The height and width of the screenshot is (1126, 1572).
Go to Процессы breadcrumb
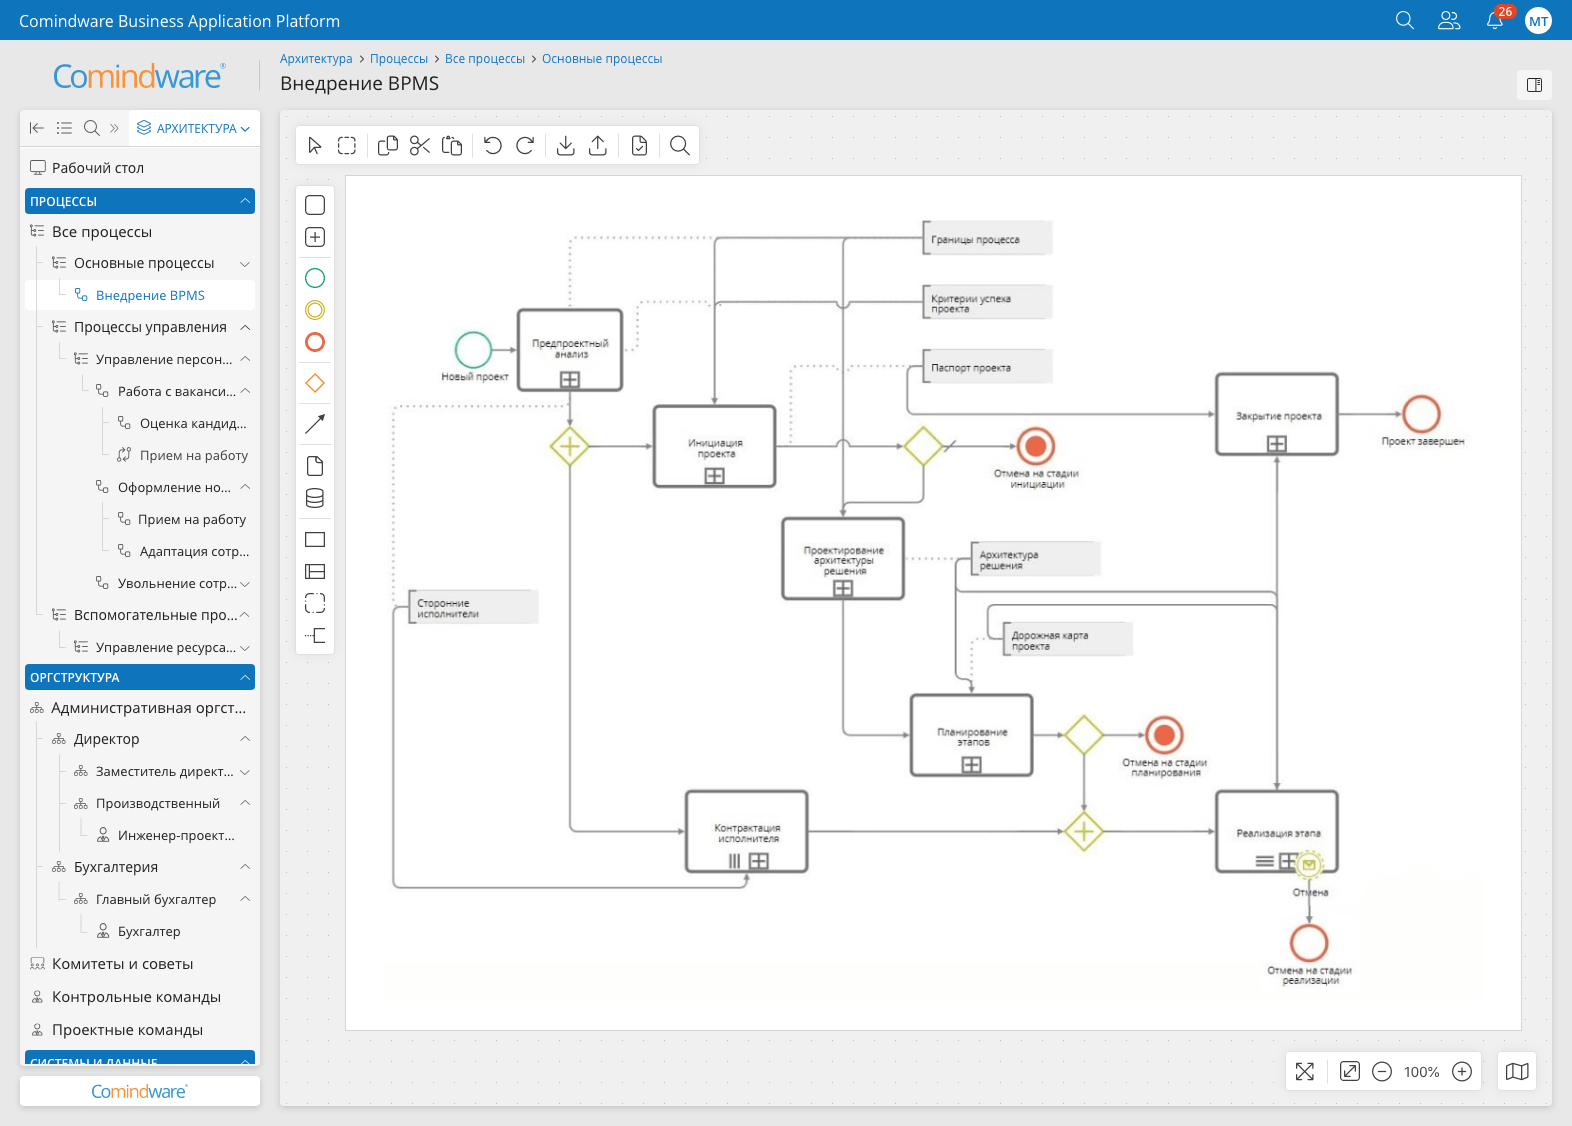click(399, 59)
